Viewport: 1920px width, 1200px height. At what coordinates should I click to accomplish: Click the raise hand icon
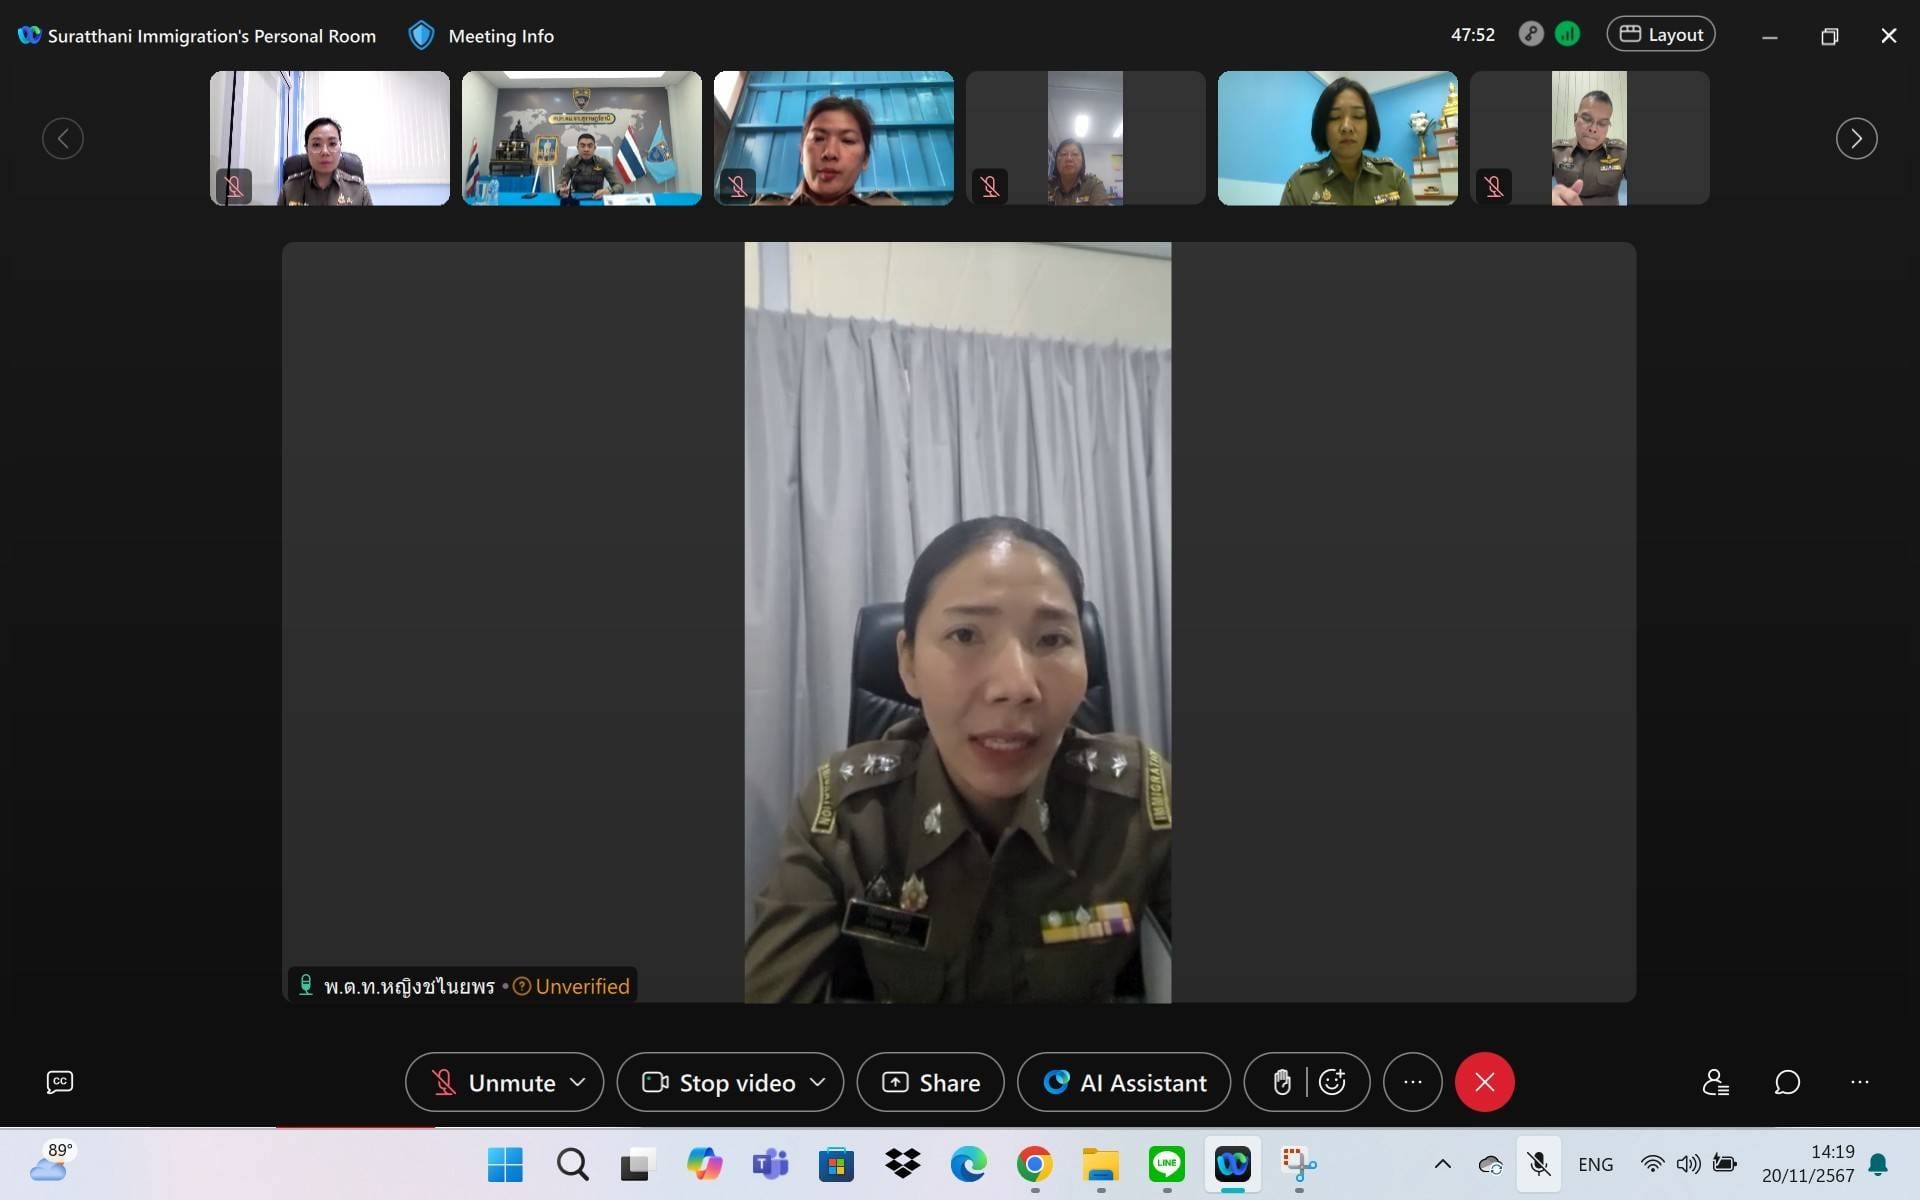tap(1281, 1082)
